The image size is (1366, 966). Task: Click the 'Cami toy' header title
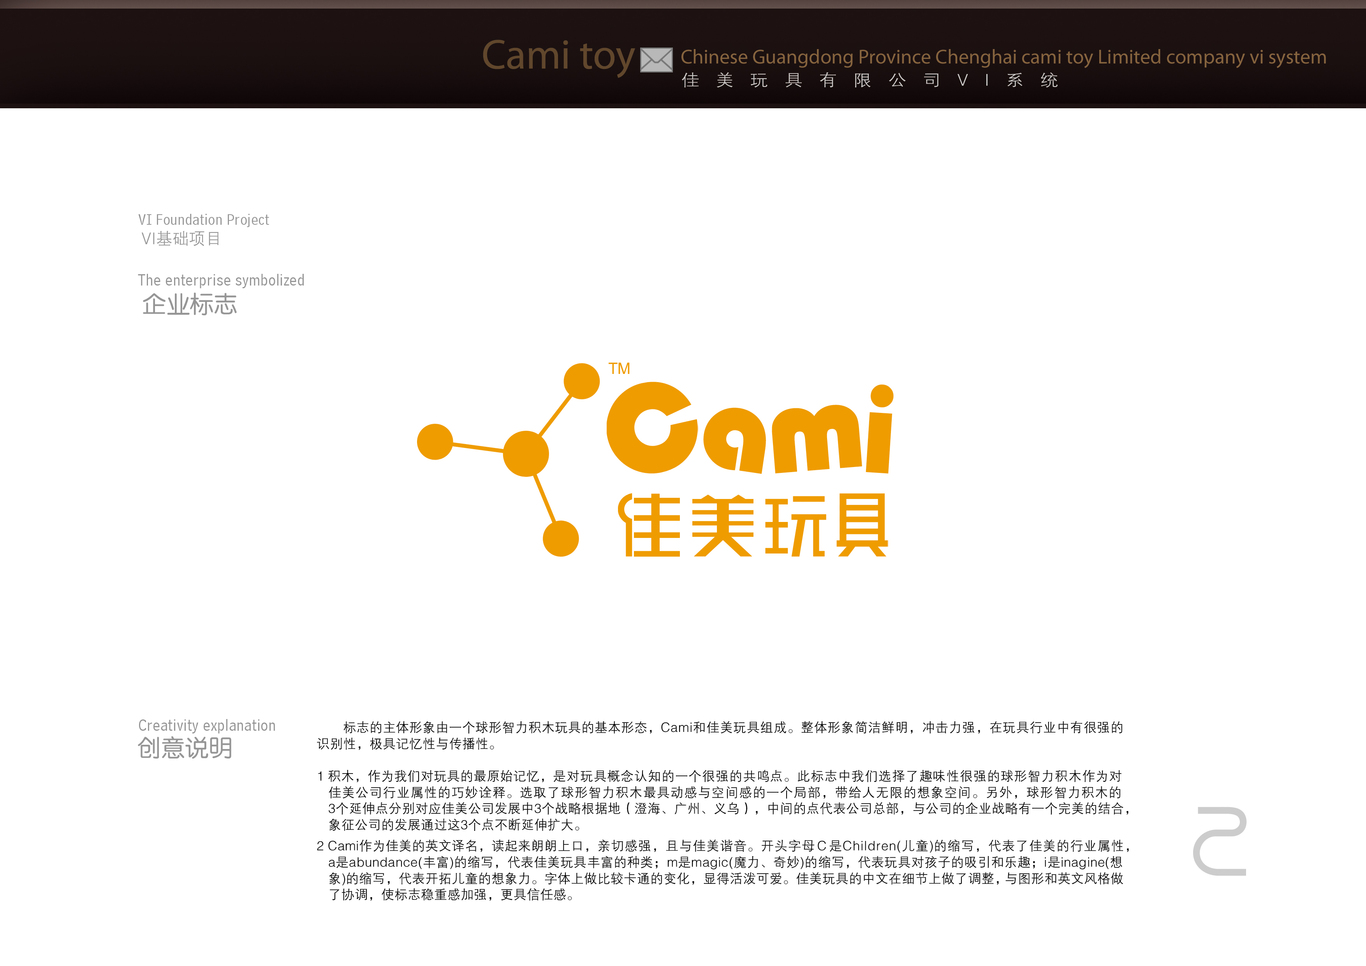558,56
